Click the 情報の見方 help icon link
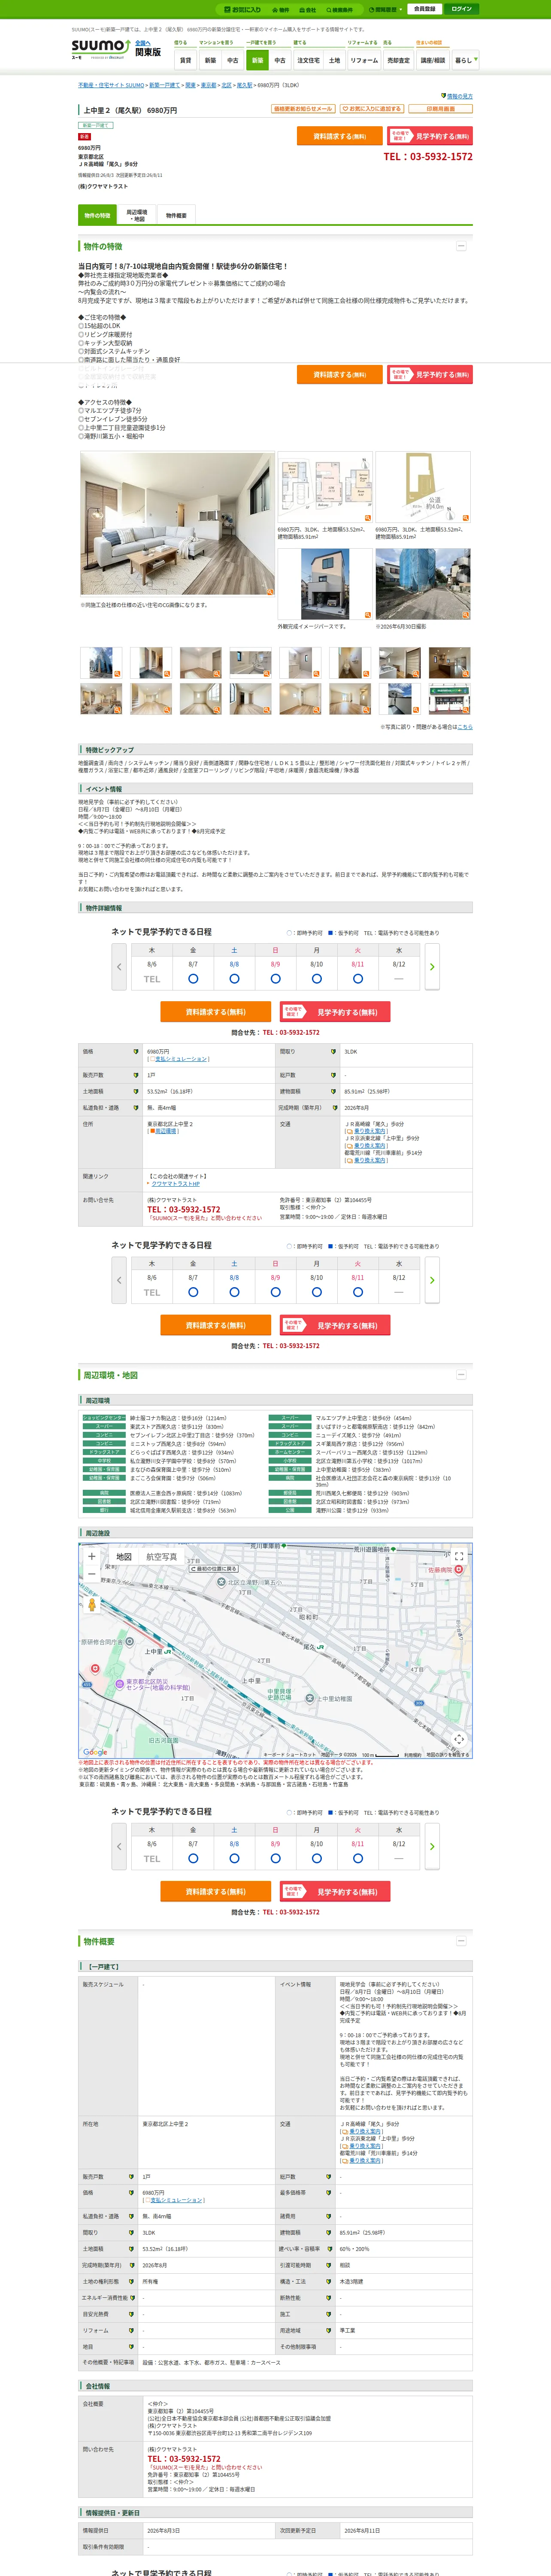Viewport: 551px width, 2576px height. pyautogui.click(x=457, y=96)
